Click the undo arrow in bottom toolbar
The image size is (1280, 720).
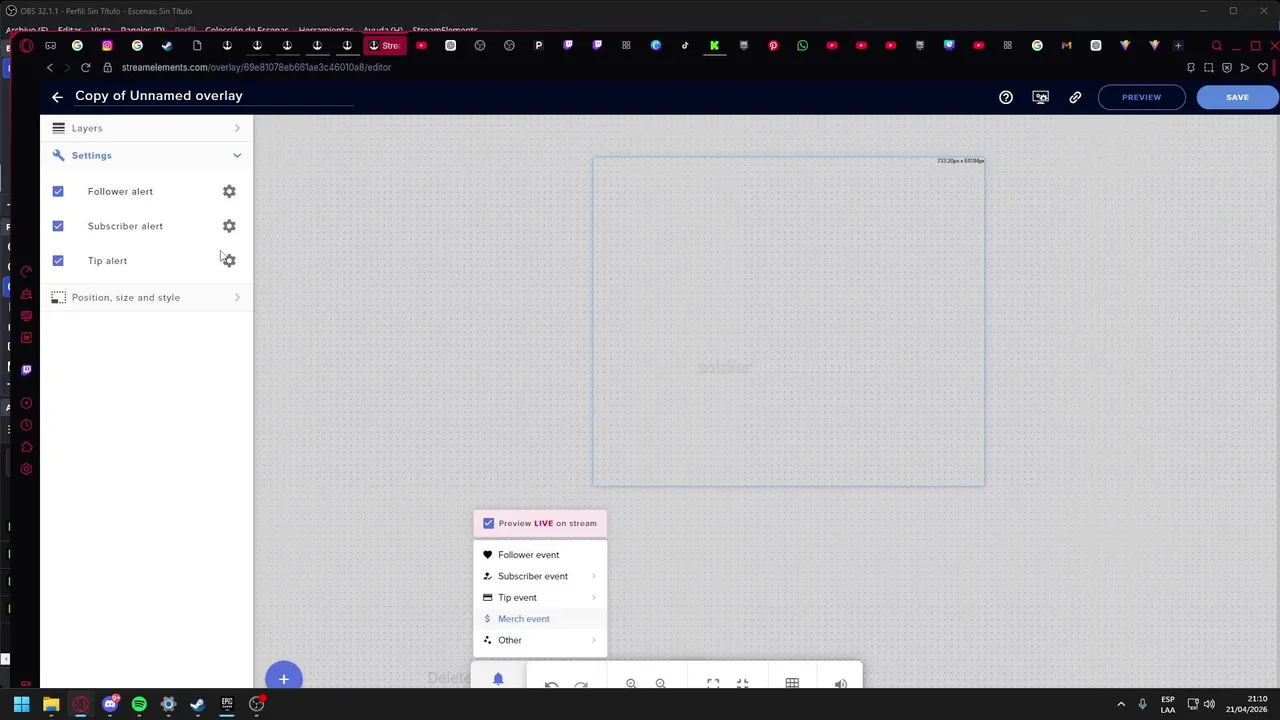click(x=551, y=684)
